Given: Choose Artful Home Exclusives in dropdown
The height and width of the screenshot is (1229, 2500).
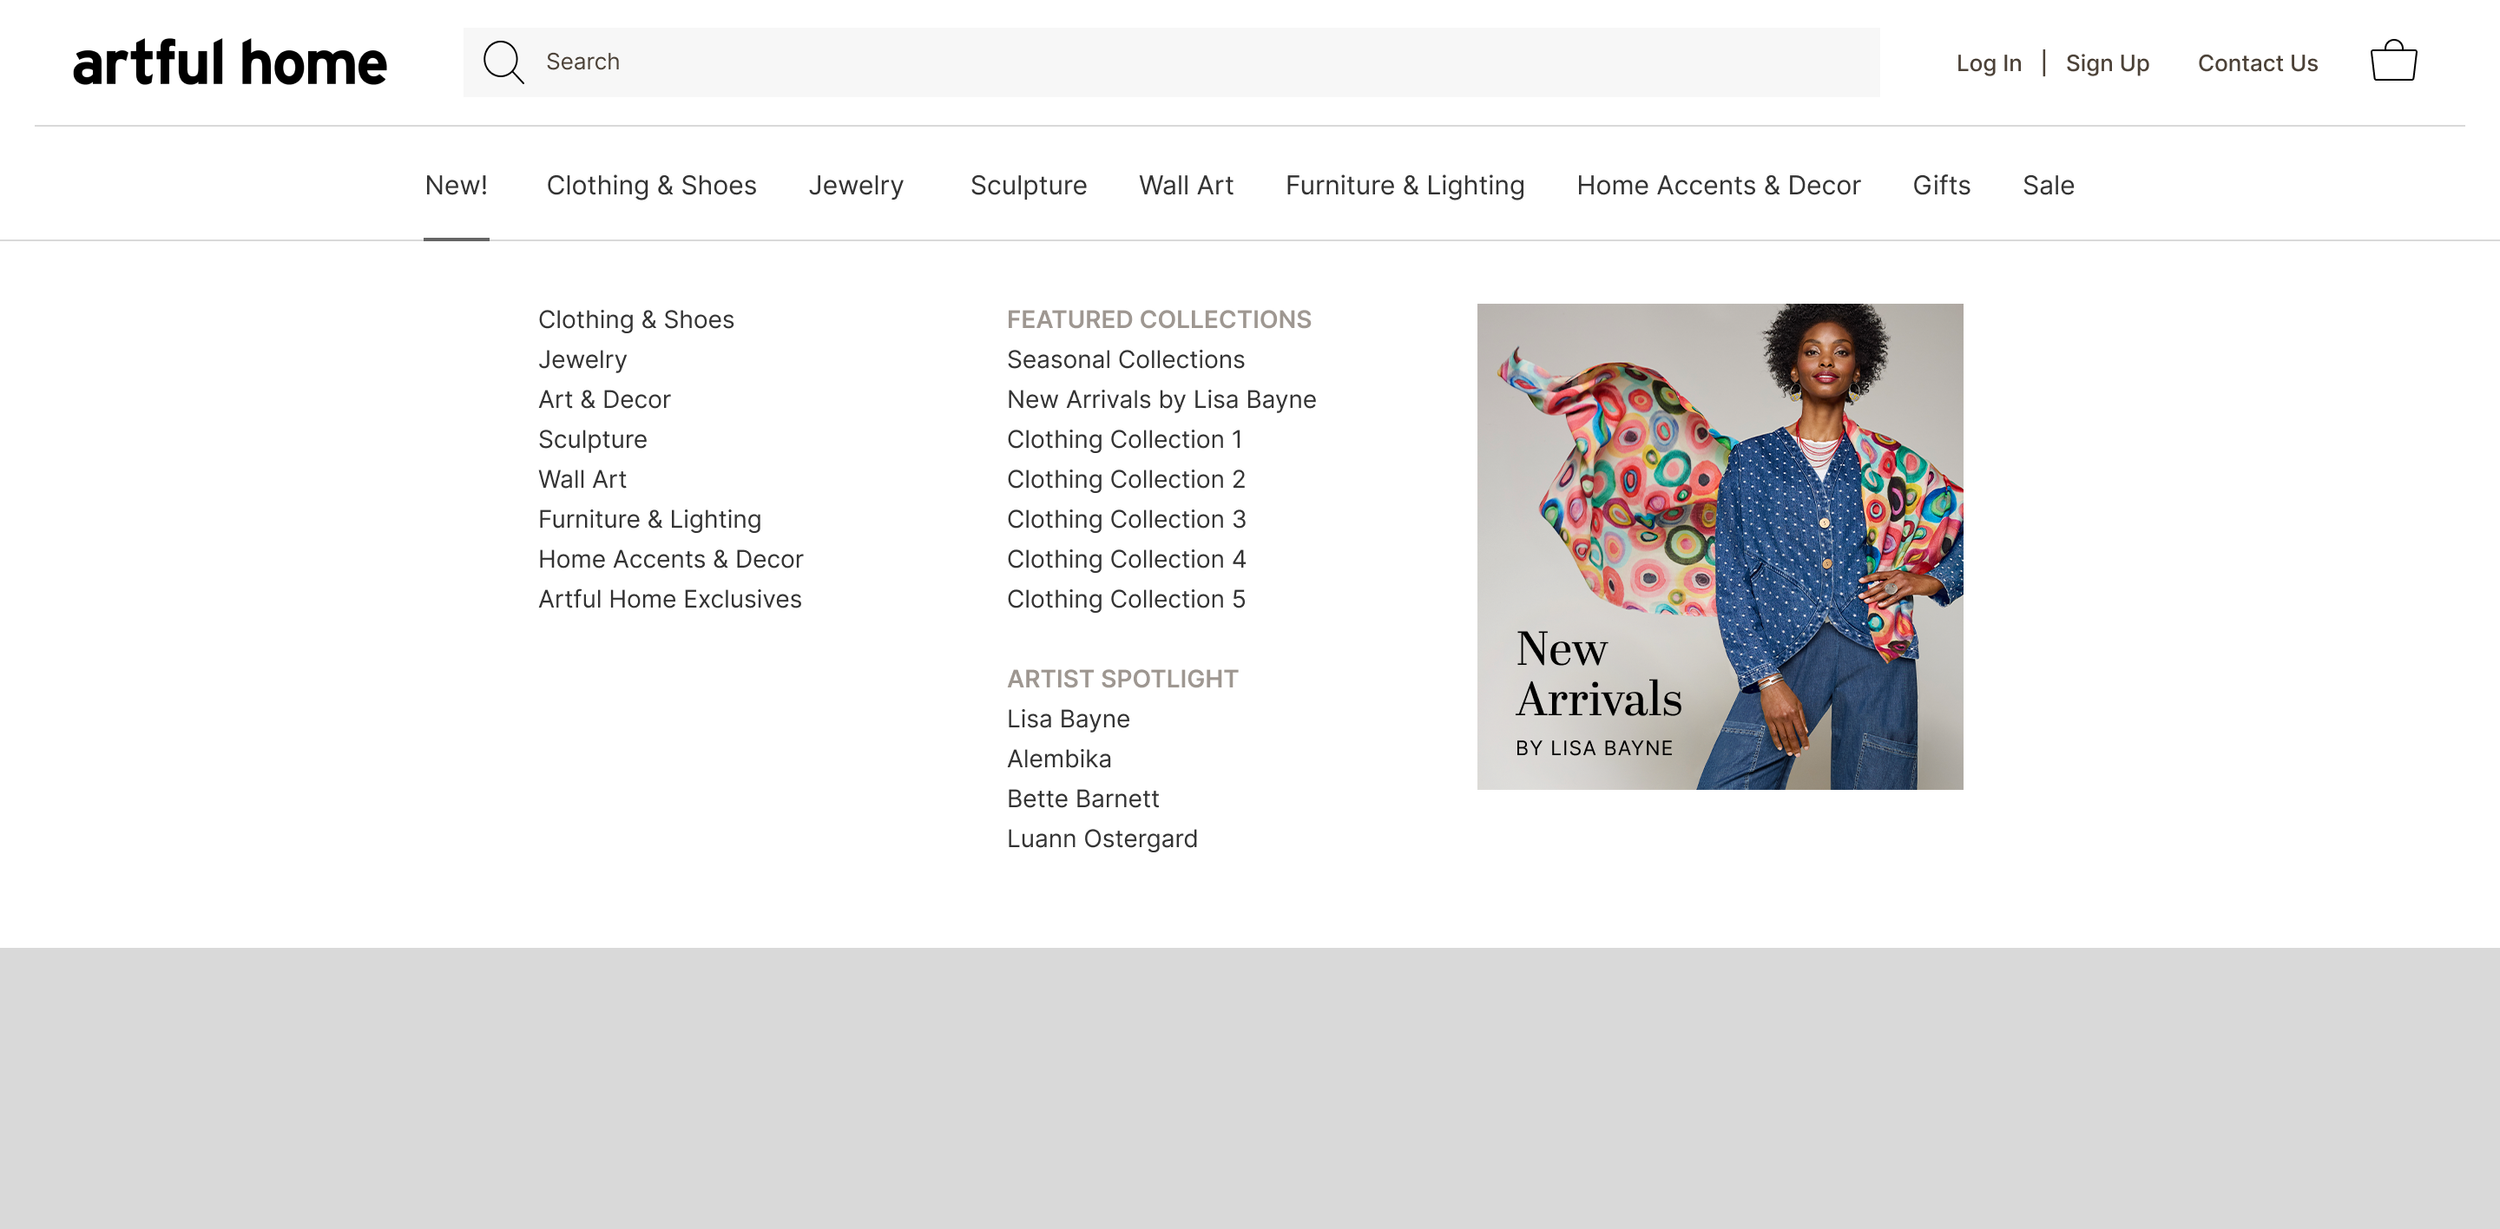Looking at the screenshot, I should point(669,599).
